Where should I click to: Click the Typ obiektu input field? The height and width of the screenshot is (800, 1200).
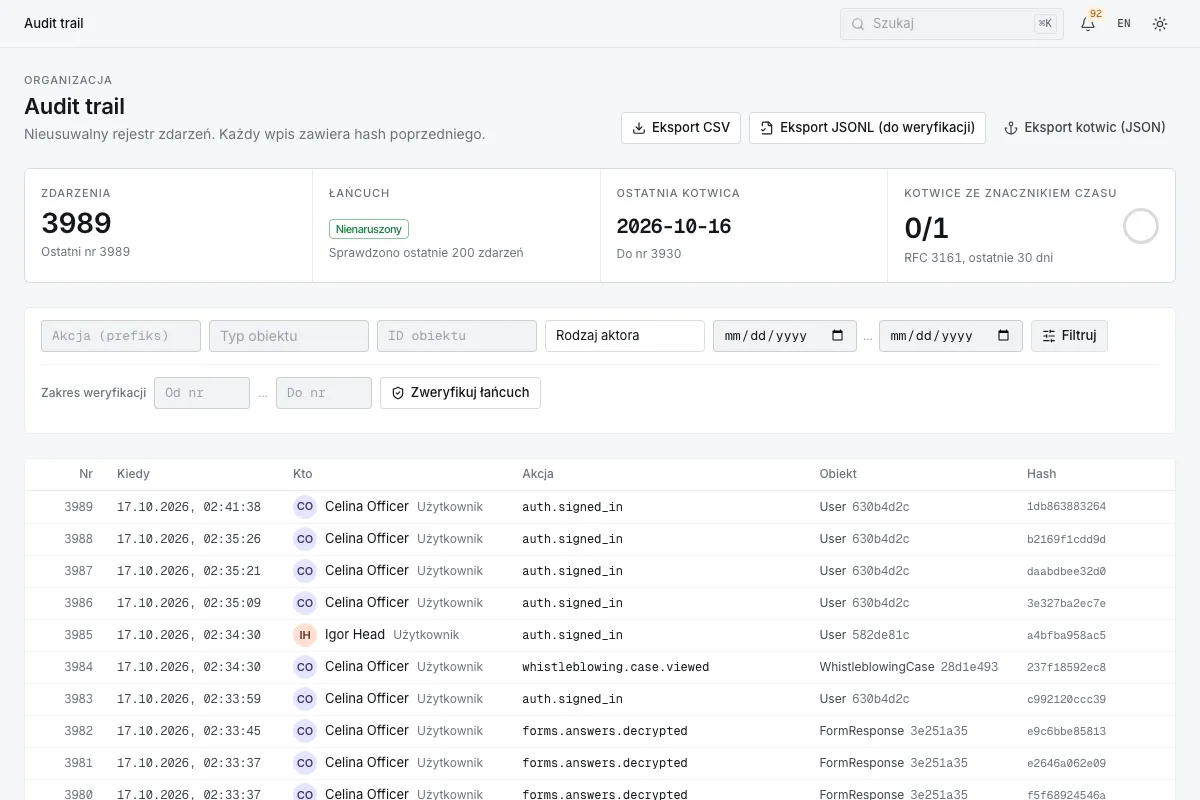click(289, 336)
